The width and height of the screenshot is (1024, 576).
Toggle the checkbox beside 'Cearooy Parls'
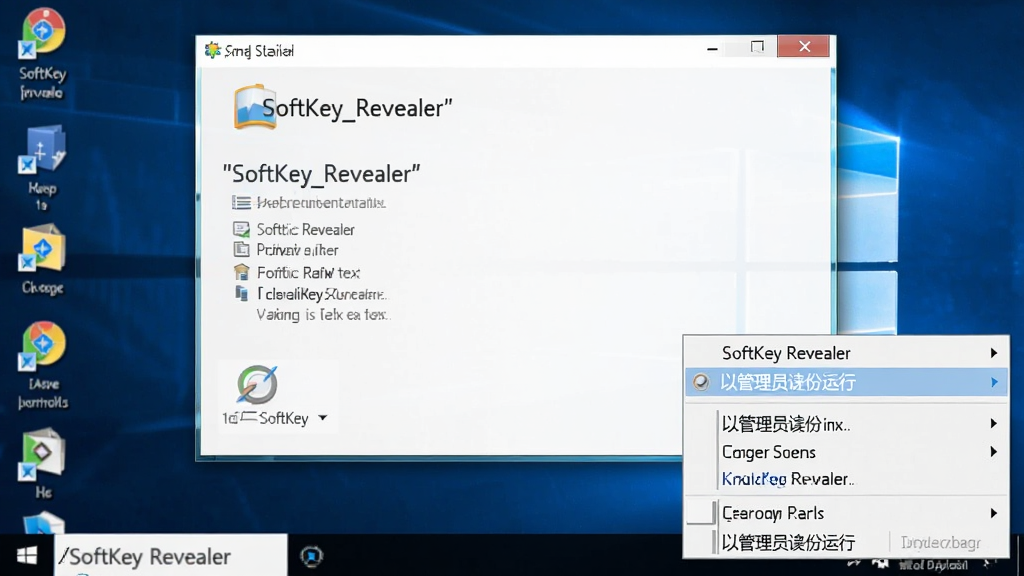(701, 513)
